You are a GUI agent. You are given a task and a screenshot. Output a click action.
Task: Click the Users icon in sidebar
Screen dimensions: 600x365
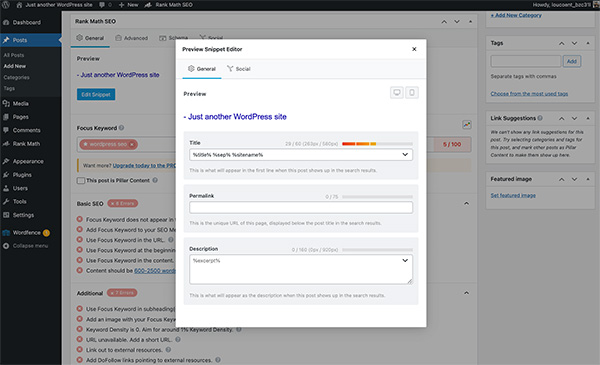click(x=6, y=188)
